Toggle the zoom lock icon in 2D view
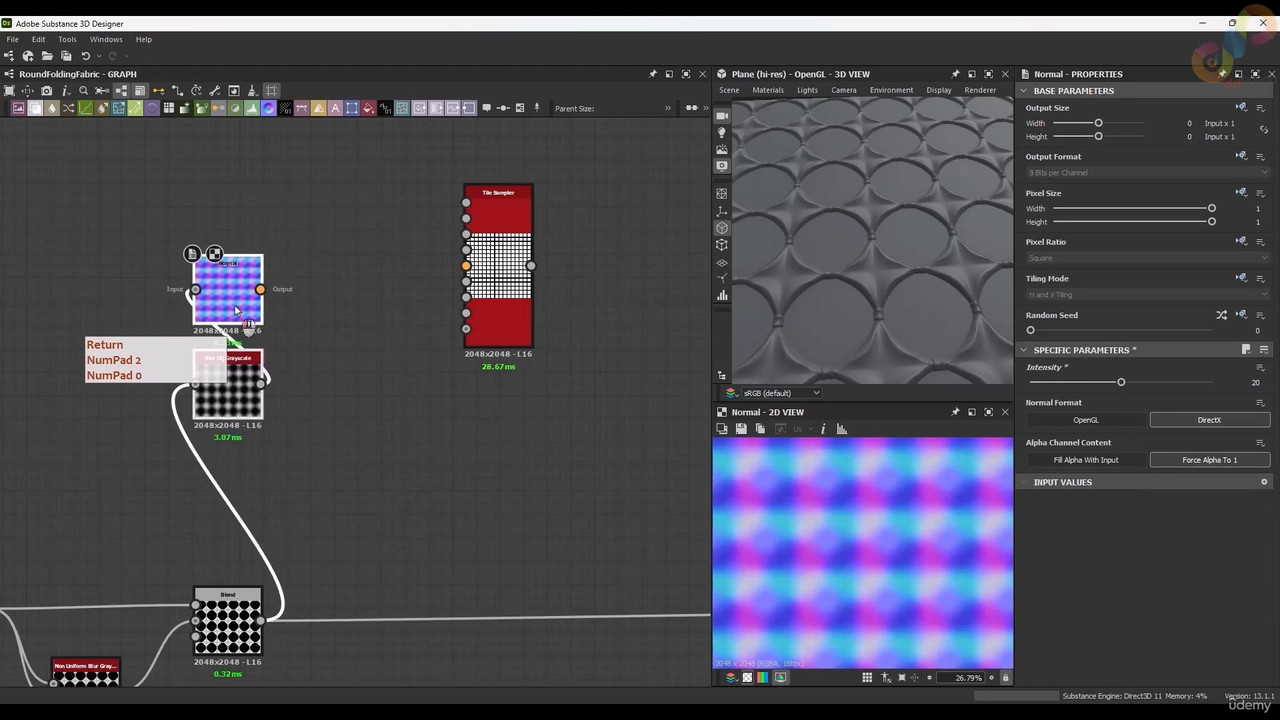The image size is (1280, 720). pos(1005,678)
